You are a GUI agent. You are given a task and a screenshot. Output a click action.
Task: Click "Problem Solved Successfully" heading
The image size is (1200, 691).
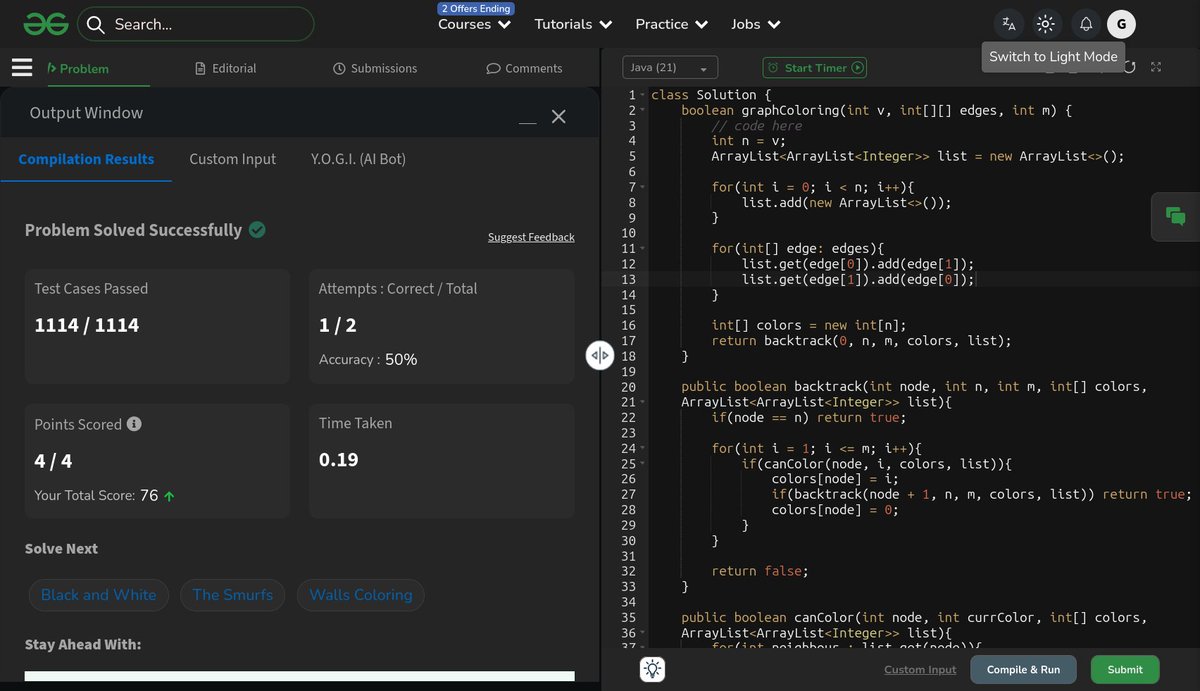click(x=133, y=230)
